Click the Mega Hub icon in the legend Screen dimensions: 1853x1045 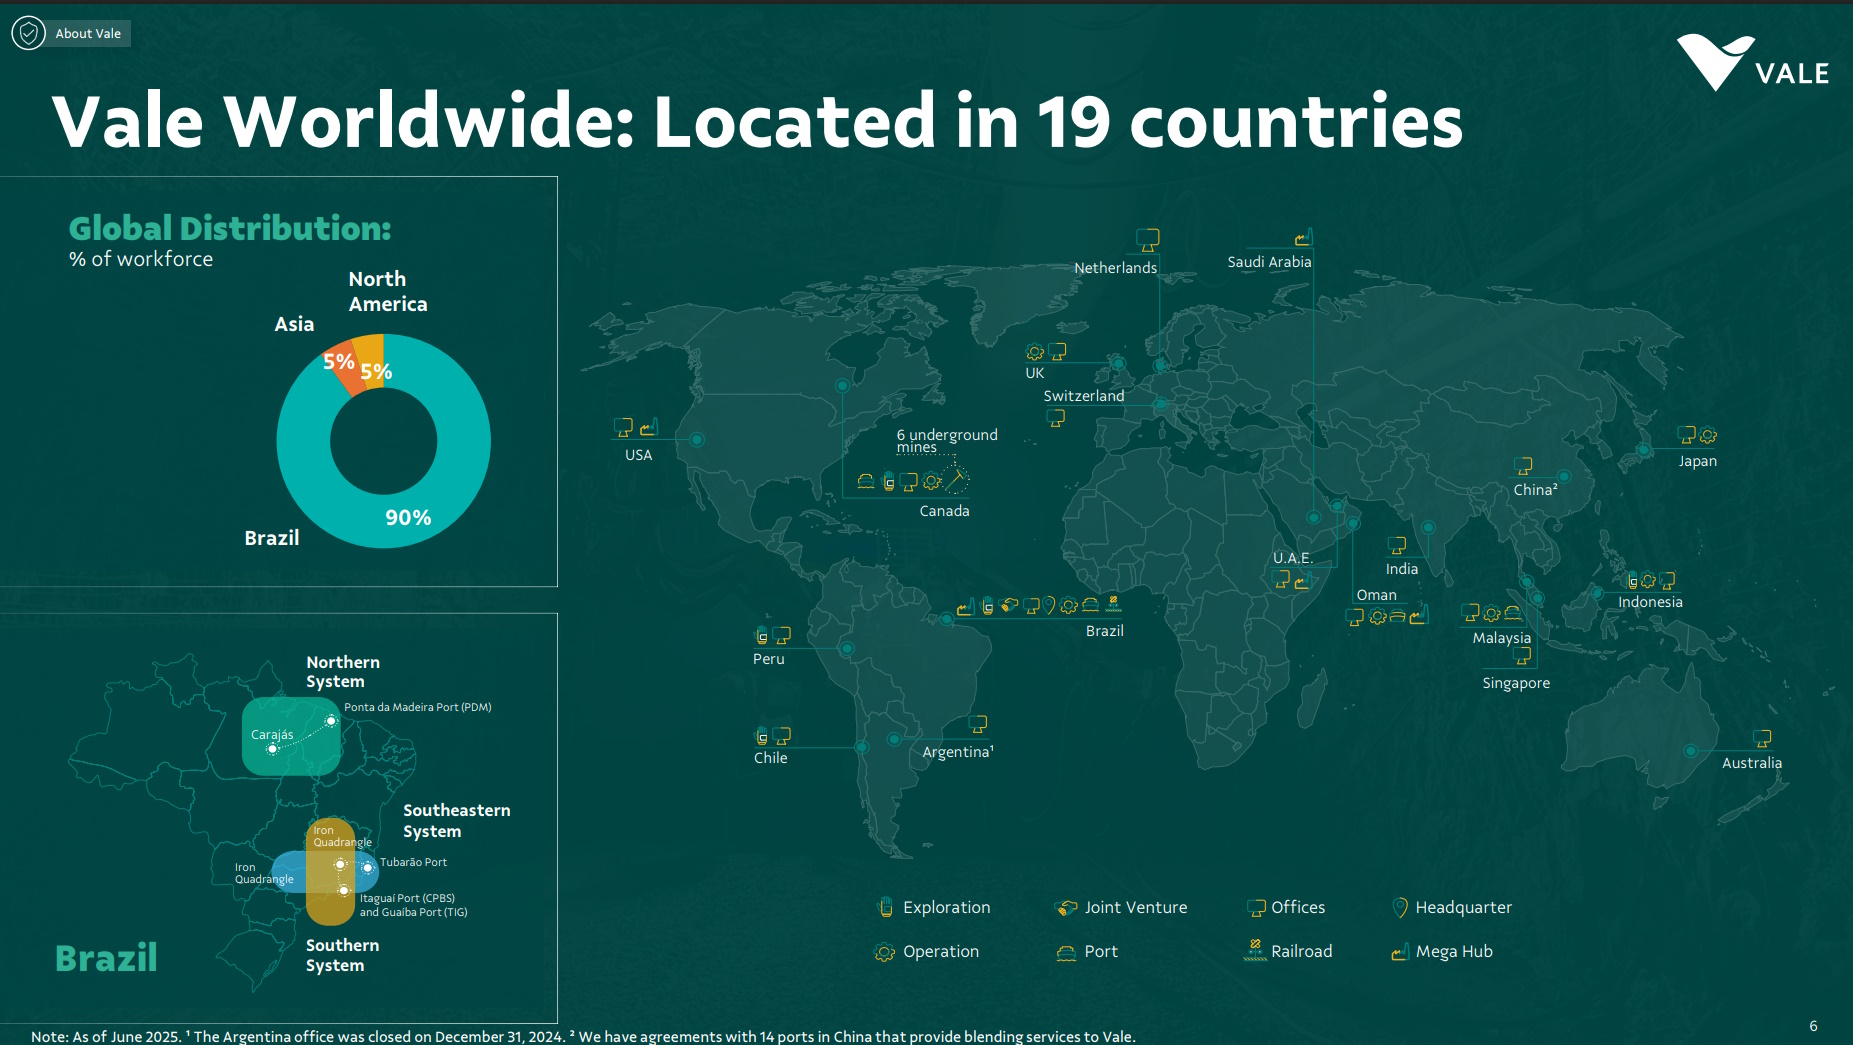1400,952
